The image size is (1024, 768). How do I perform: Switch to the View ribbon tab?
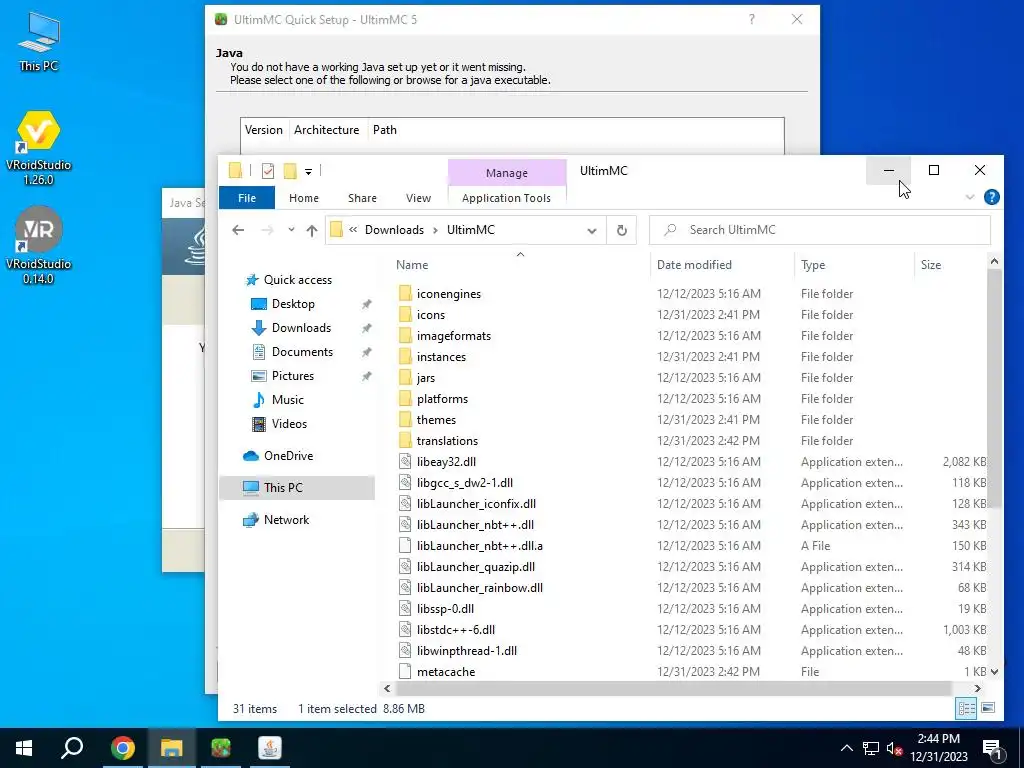[x=418, y=198]
